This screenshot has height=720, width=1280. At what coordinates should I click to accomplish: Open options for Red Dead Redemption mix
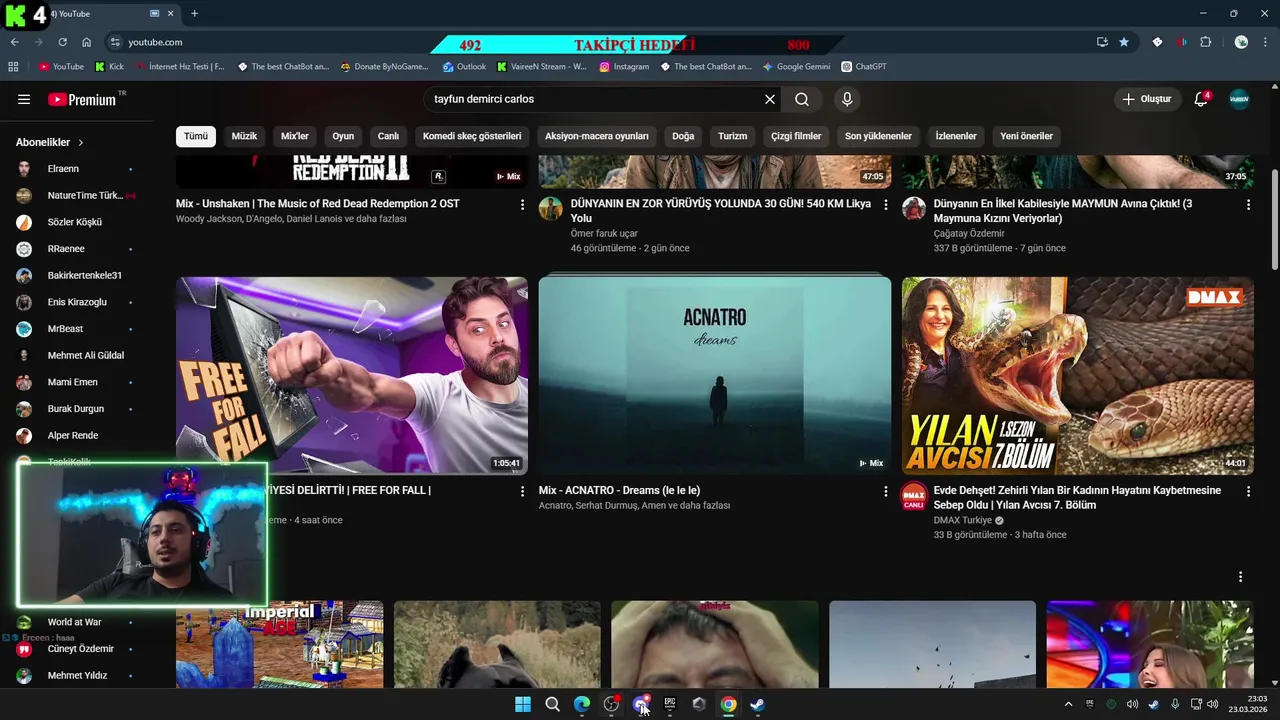coord(522,204)
